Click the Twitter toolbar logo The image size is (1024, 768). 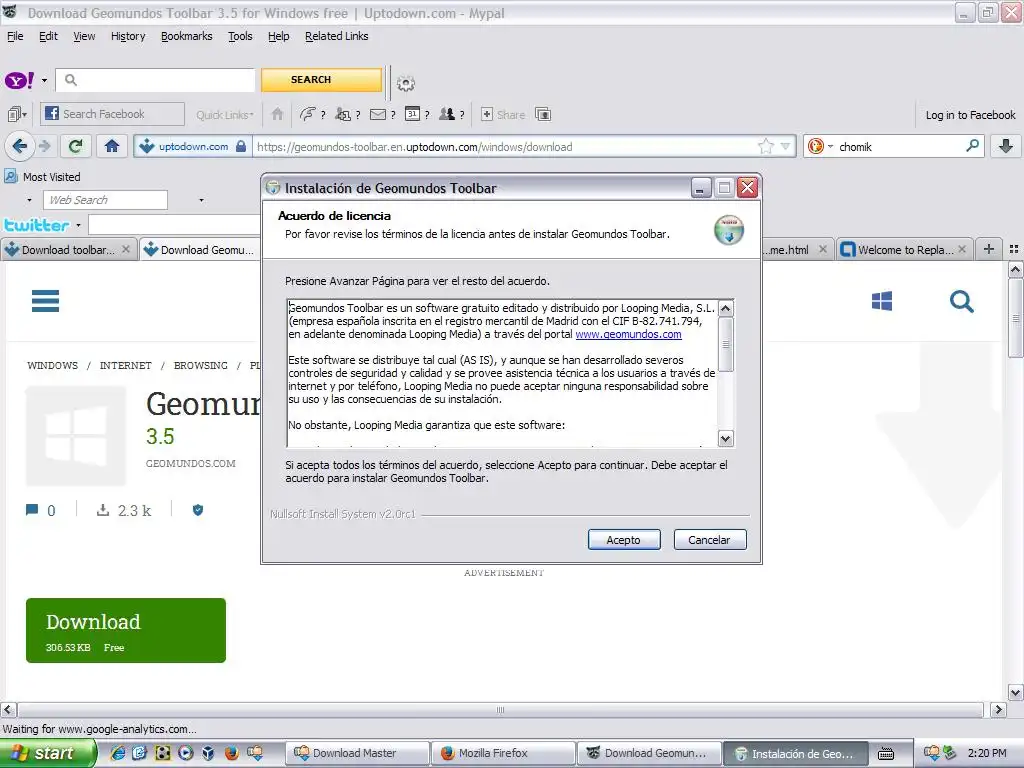pyautogui.click(x=37, y=225)
